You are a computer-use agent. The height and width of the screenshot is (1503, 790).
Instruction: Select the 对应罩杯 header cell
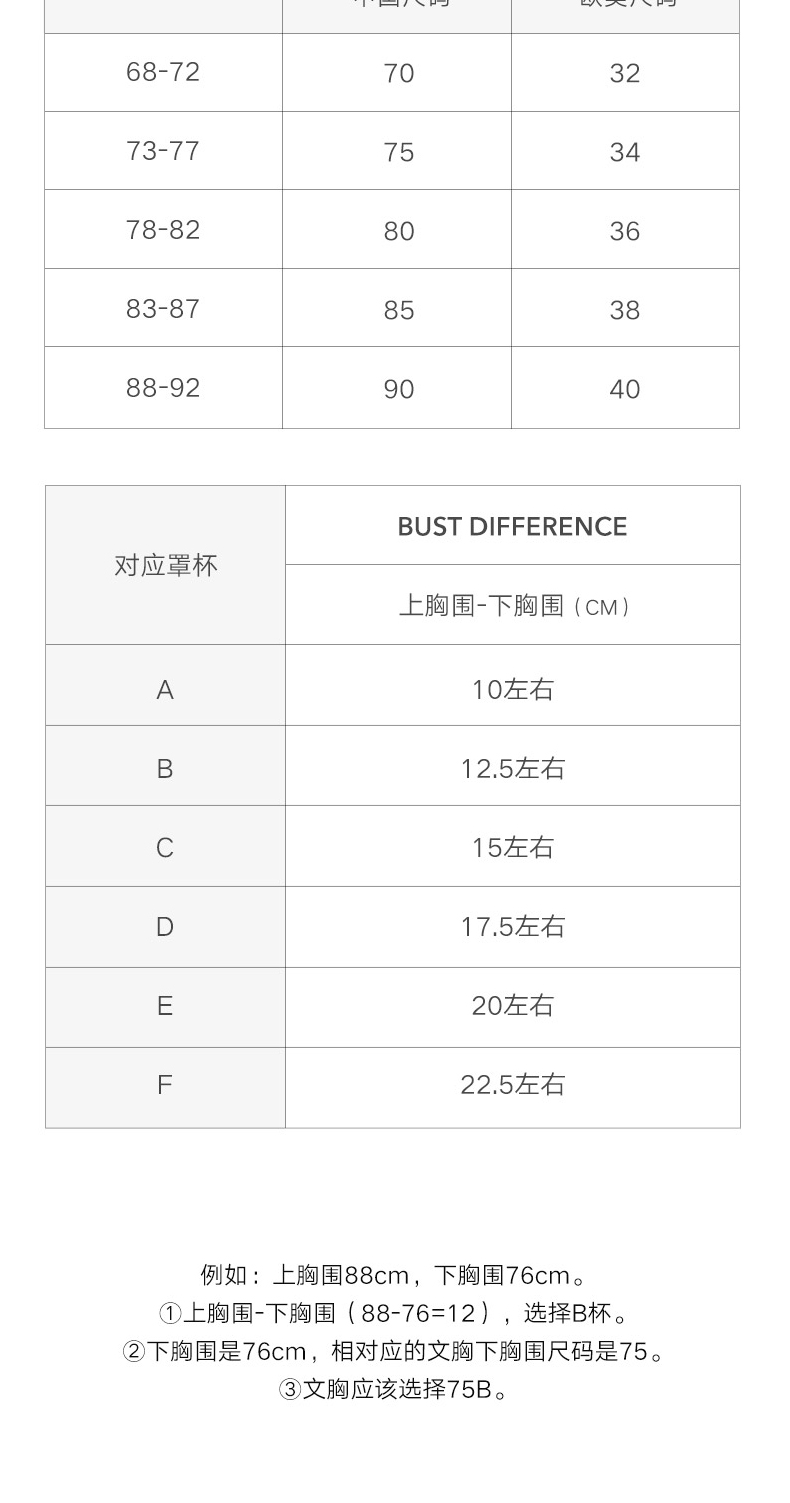165,566
